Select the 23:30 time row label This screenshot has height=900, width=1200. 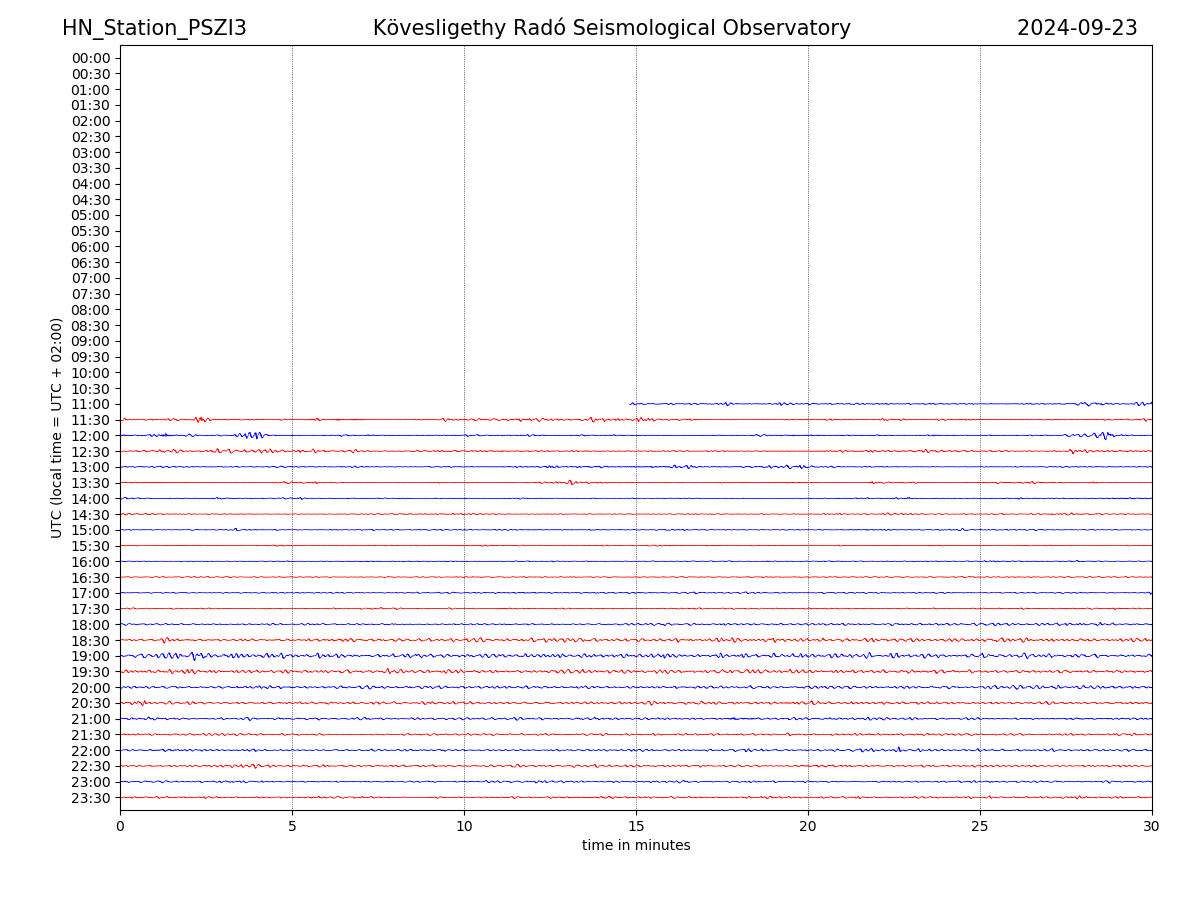click(x=90, y=798)
